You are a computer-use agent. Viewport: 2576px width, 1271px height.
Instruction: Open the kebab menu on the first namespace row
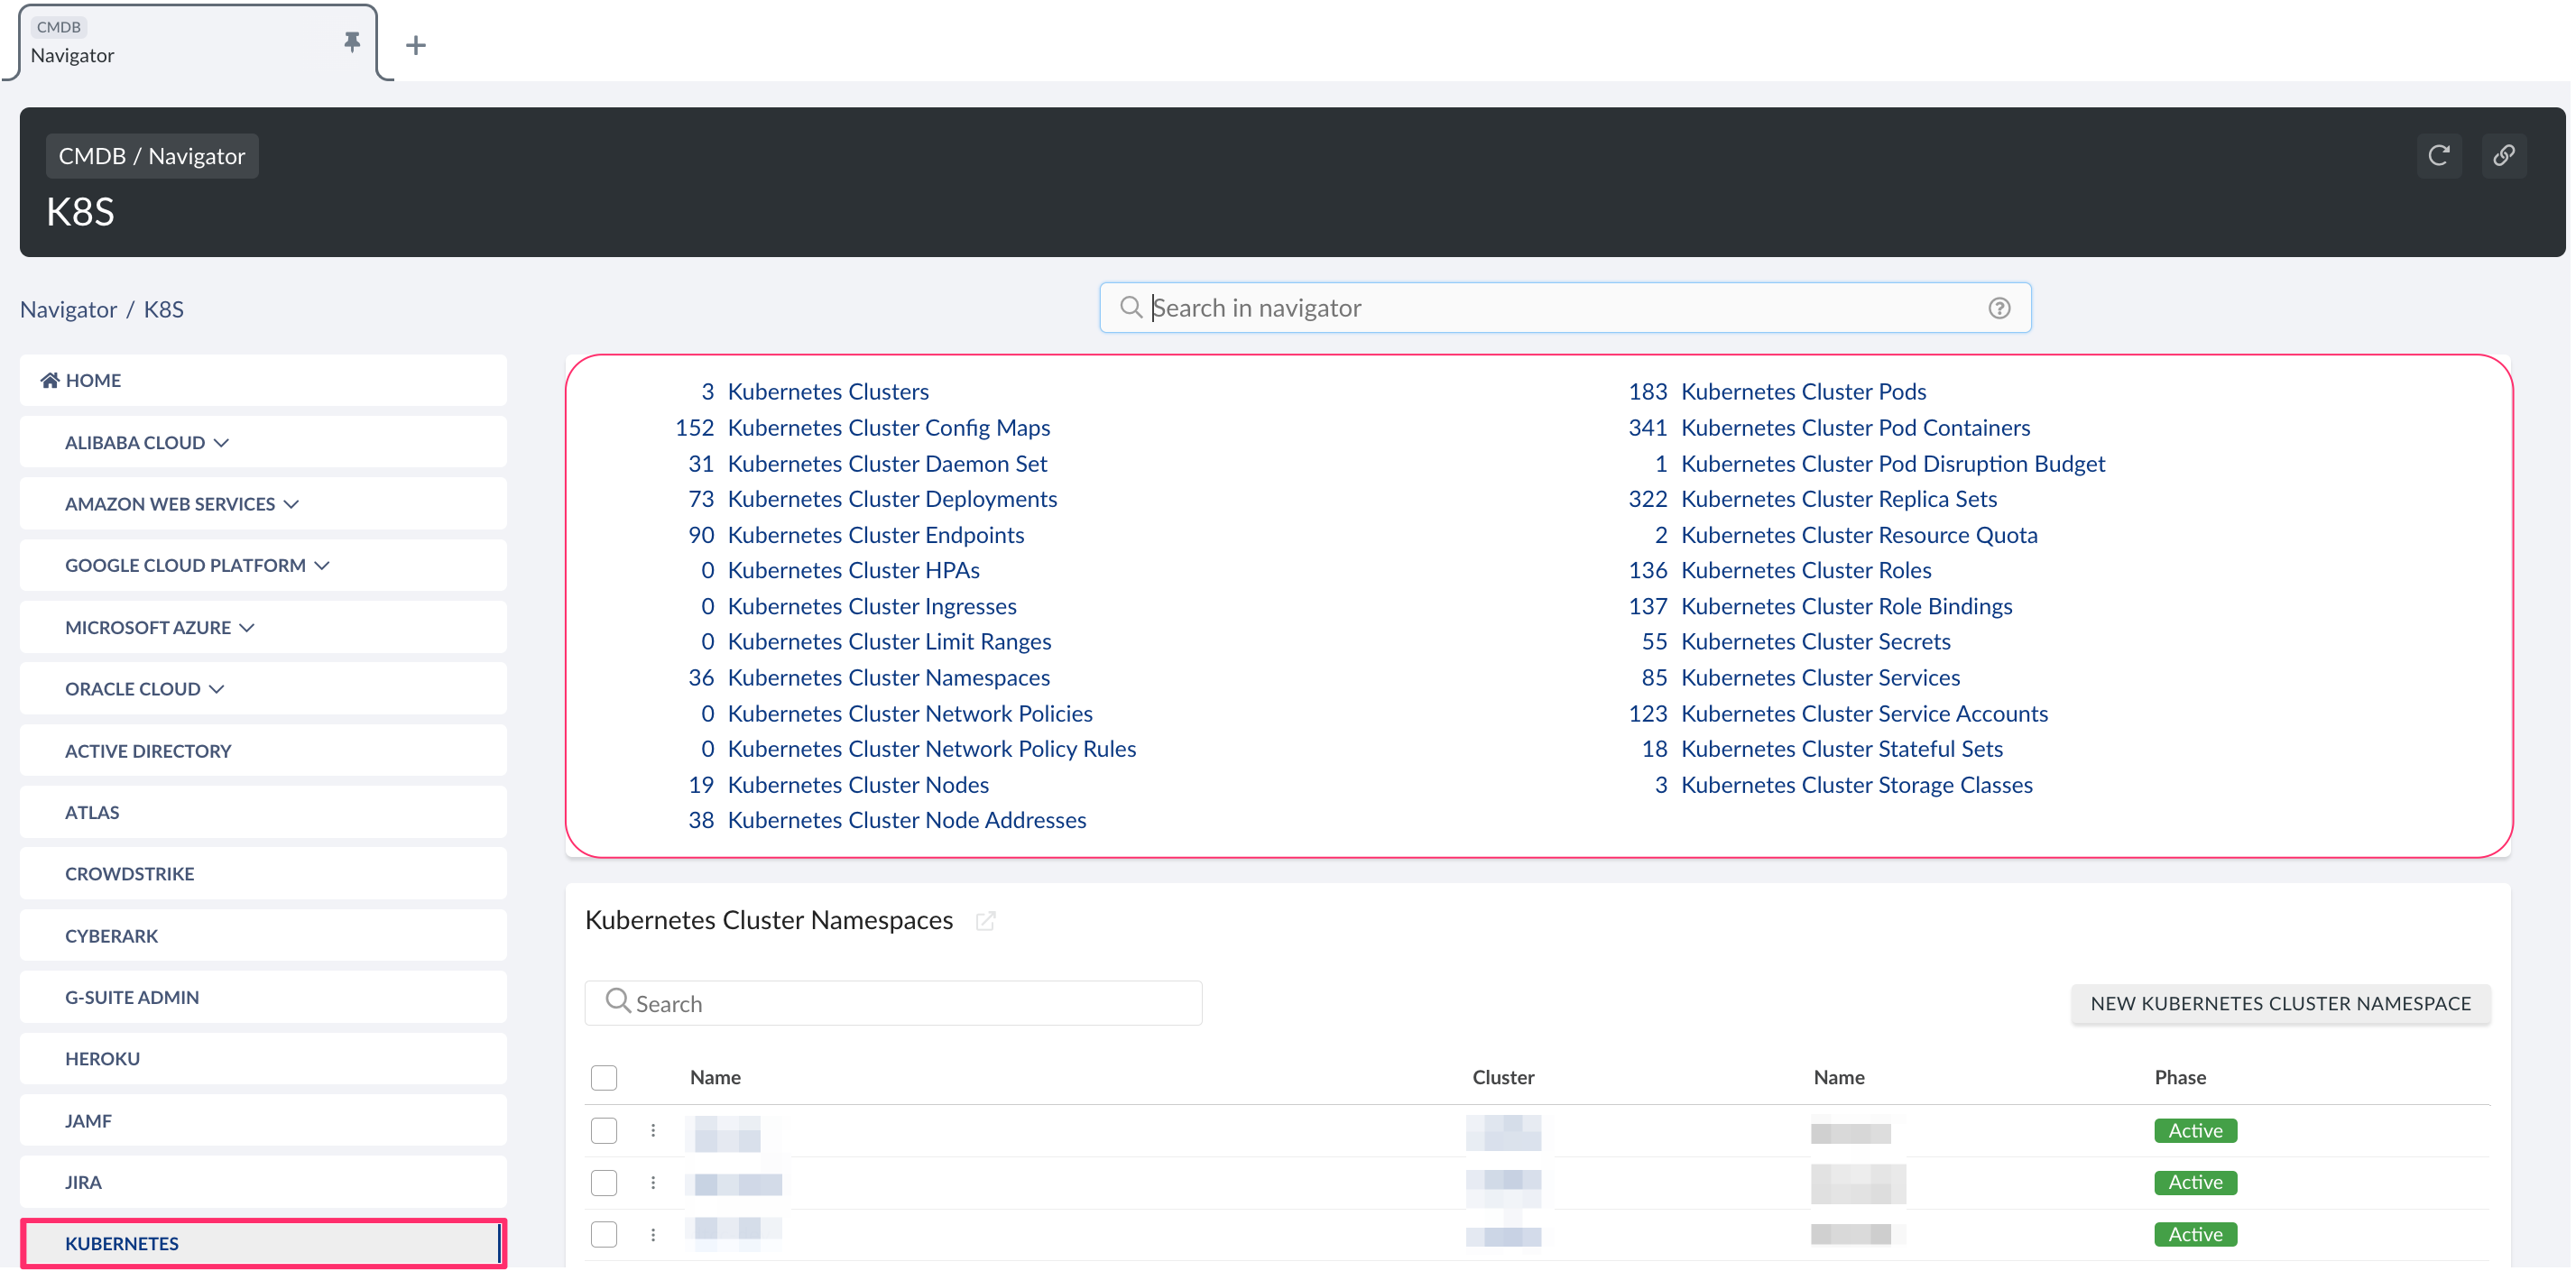click(x=653, y=1131)
